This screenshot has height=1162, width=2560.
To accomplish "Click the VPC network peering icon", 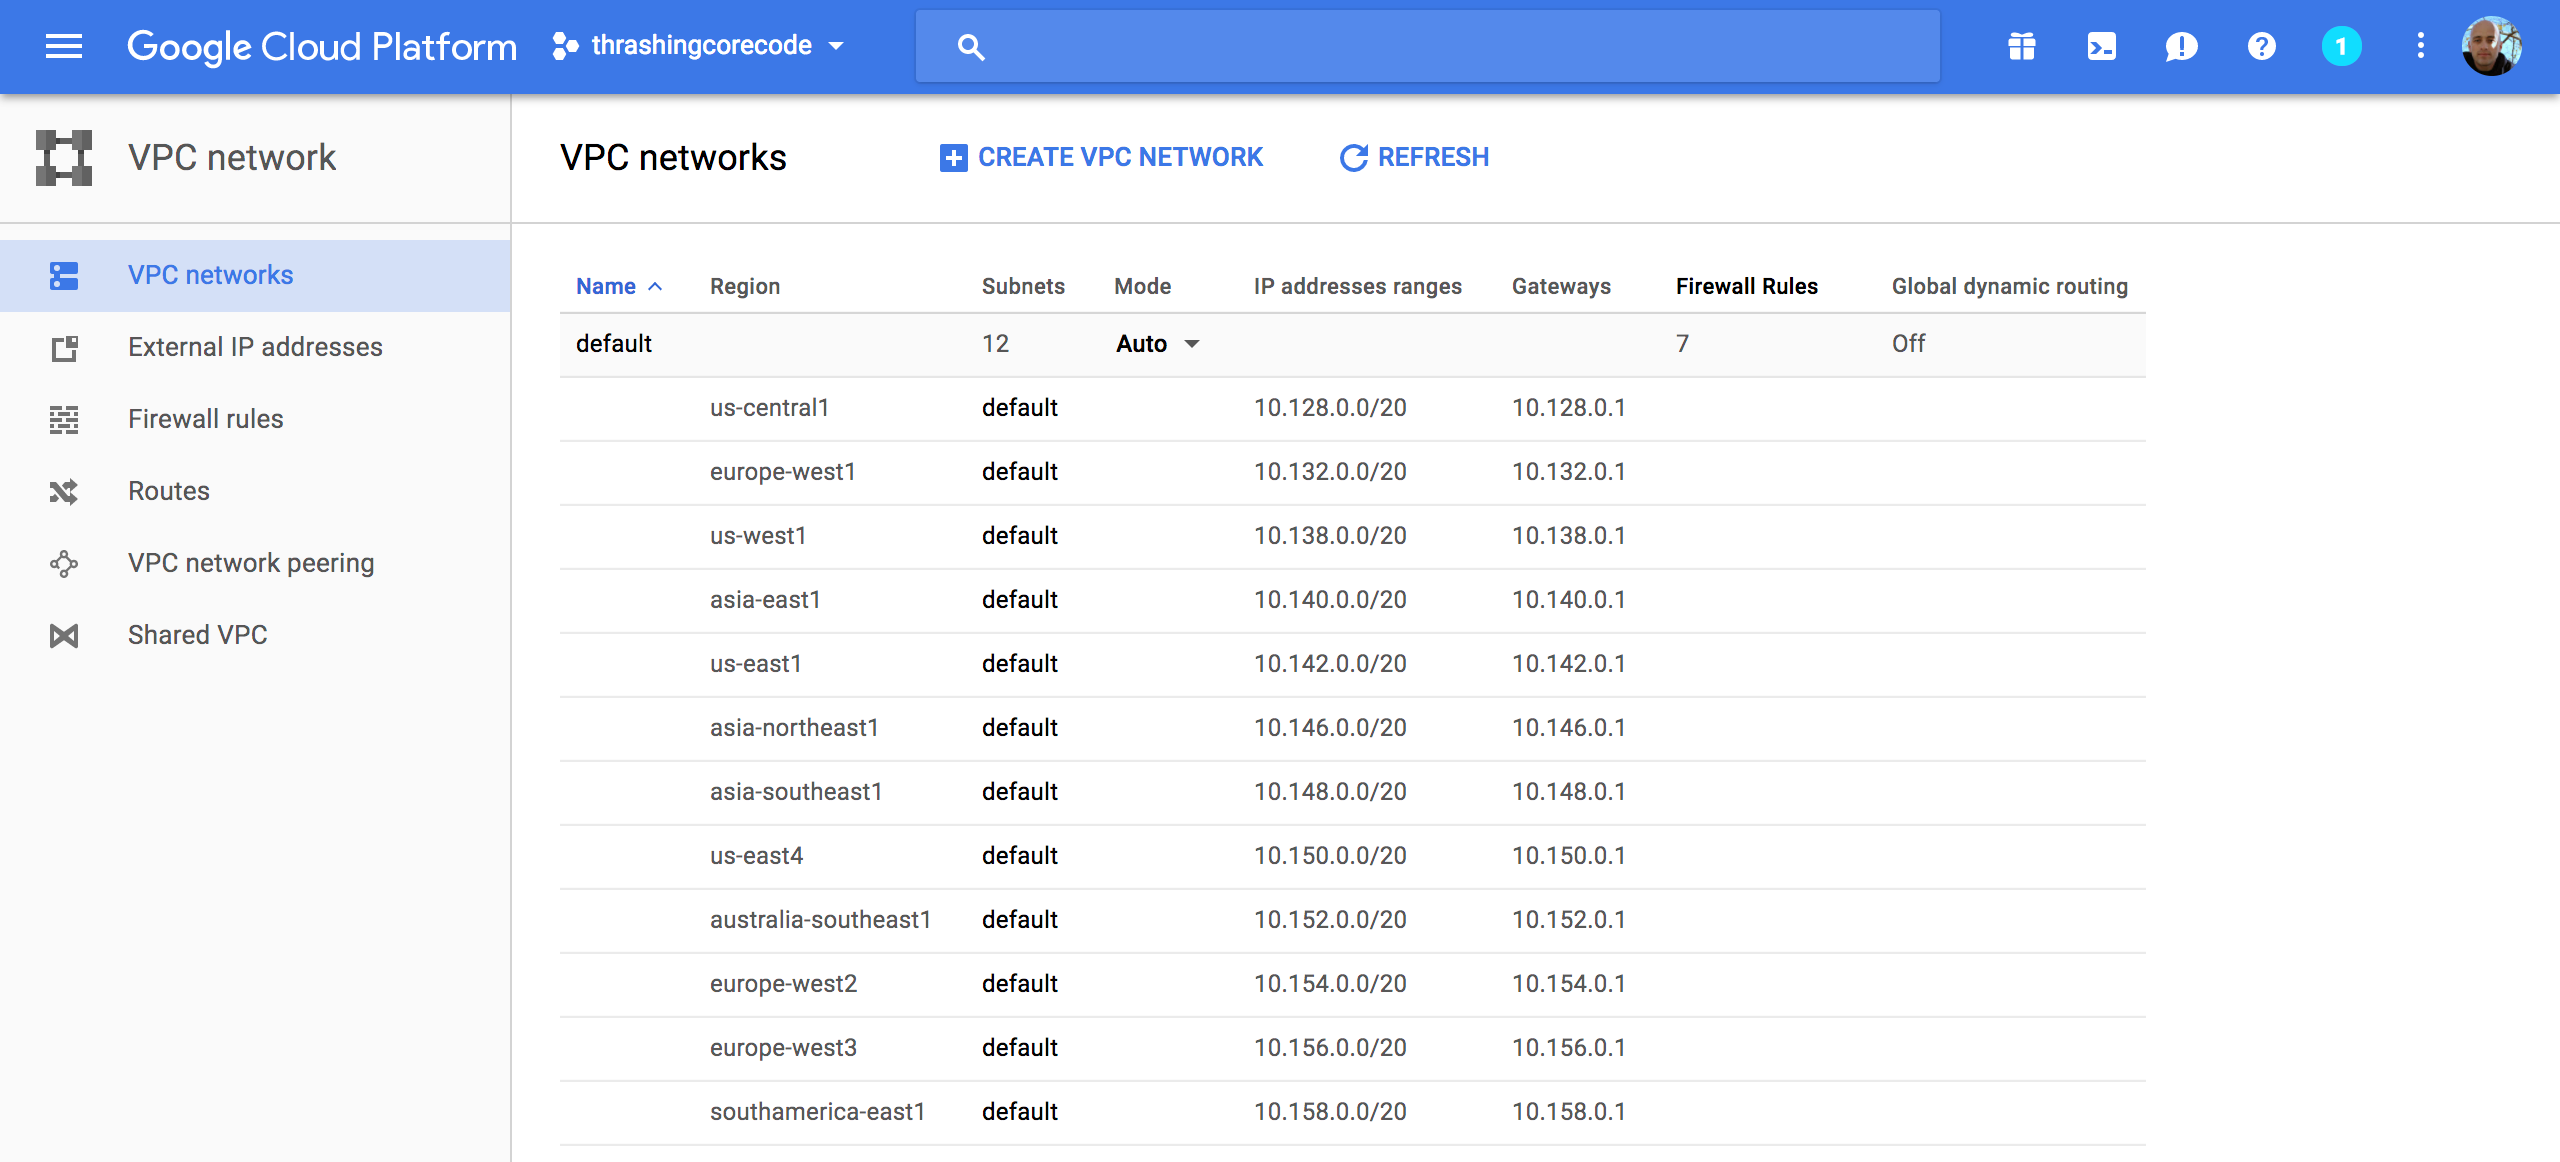I will click(64, 564).
